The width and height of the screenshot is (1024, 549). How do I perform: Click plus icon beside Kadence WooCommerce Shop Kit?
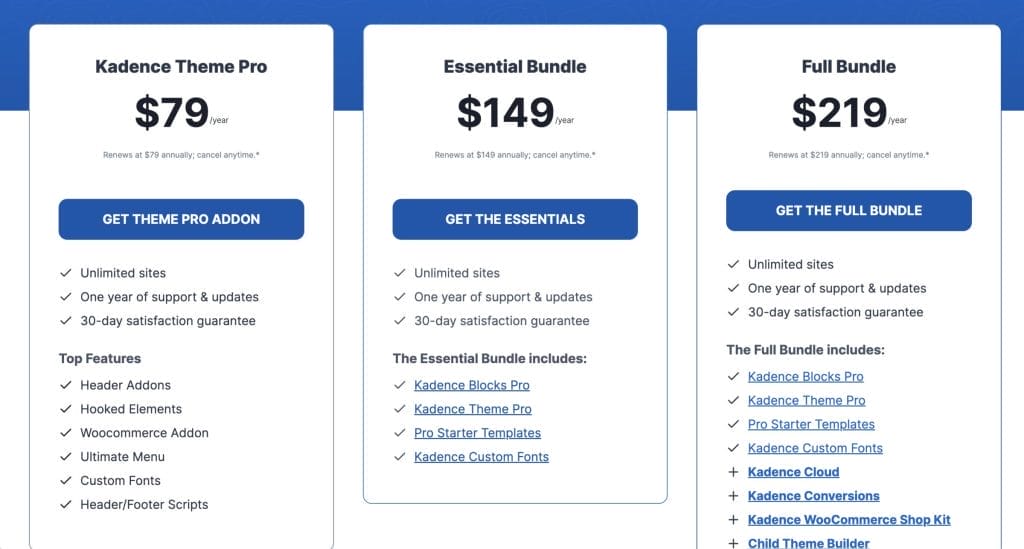click(733, 520)
